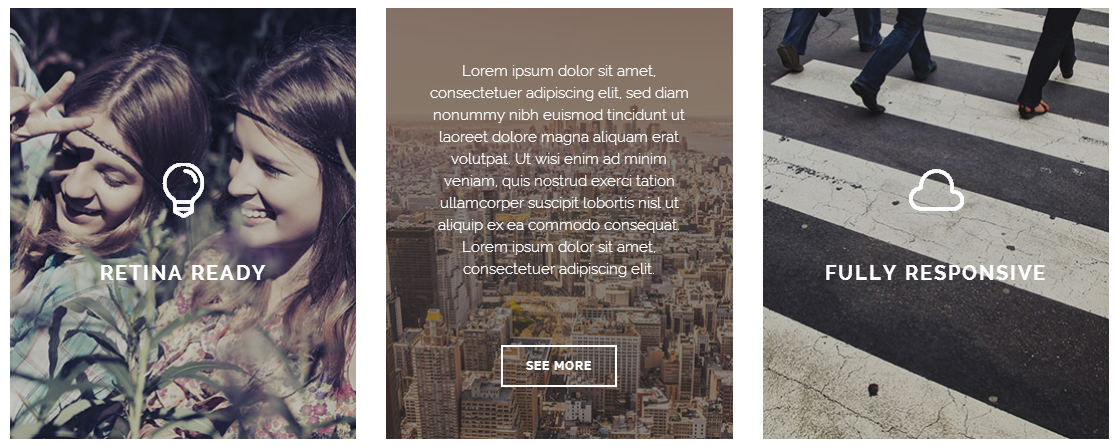1116x447 pixels.
Task: Click the red sandal on the crosswalk
Action: click(x=1034, y=110)
